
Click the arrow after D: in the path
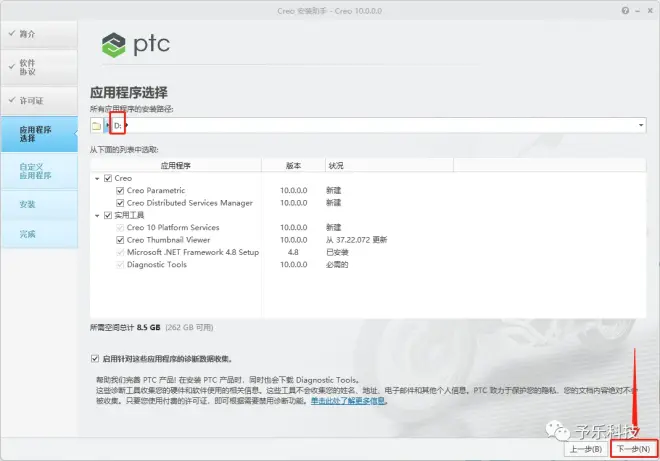126,125
